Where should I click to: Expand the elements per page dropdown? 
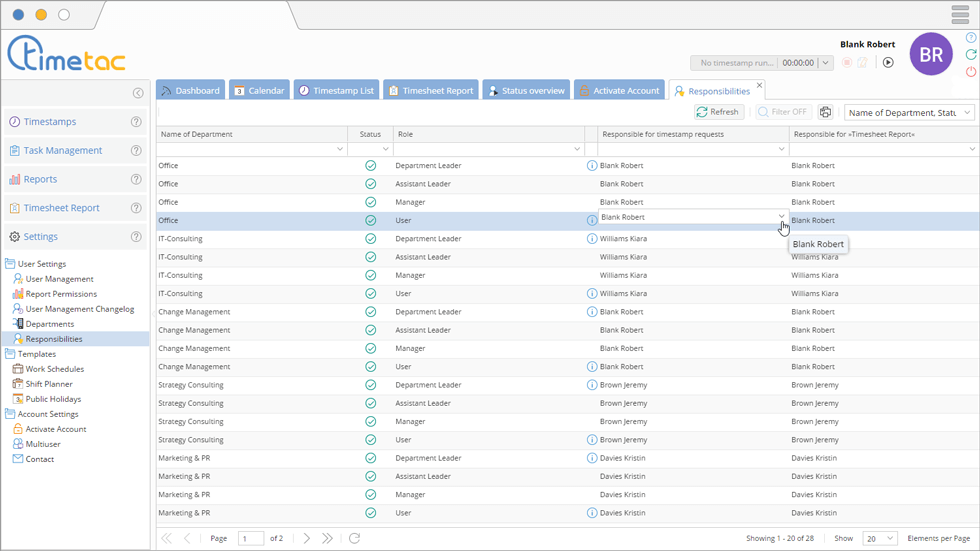coord(880,539)
